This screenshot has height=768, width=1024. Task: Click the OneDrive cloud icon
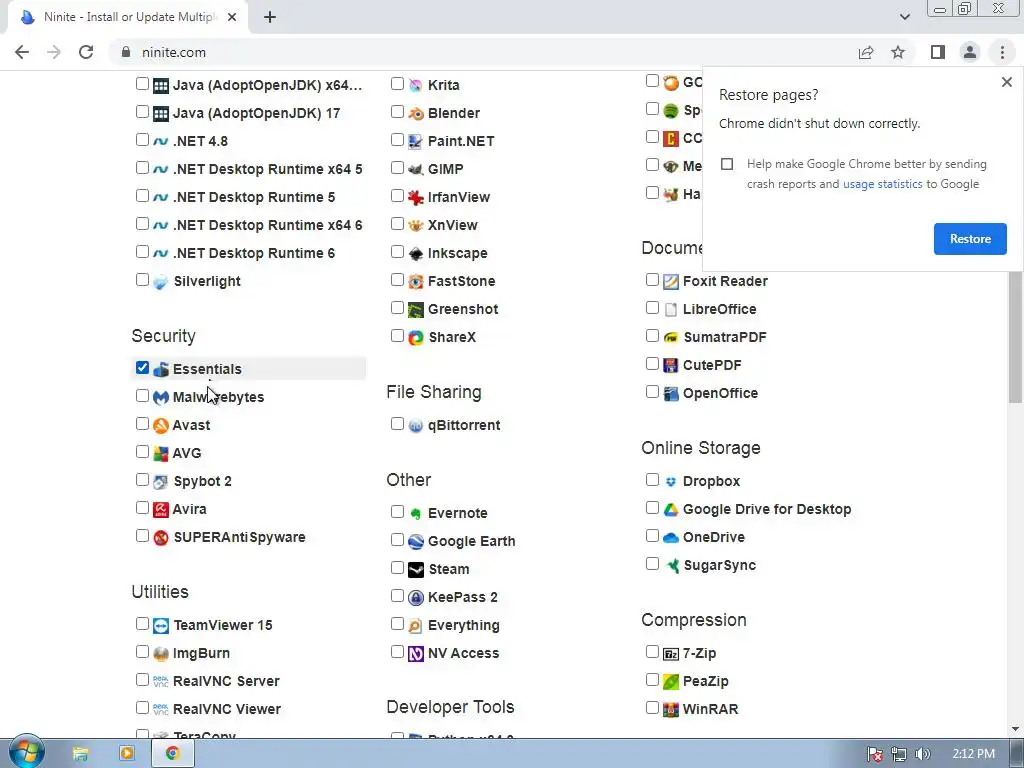point(671,537)
